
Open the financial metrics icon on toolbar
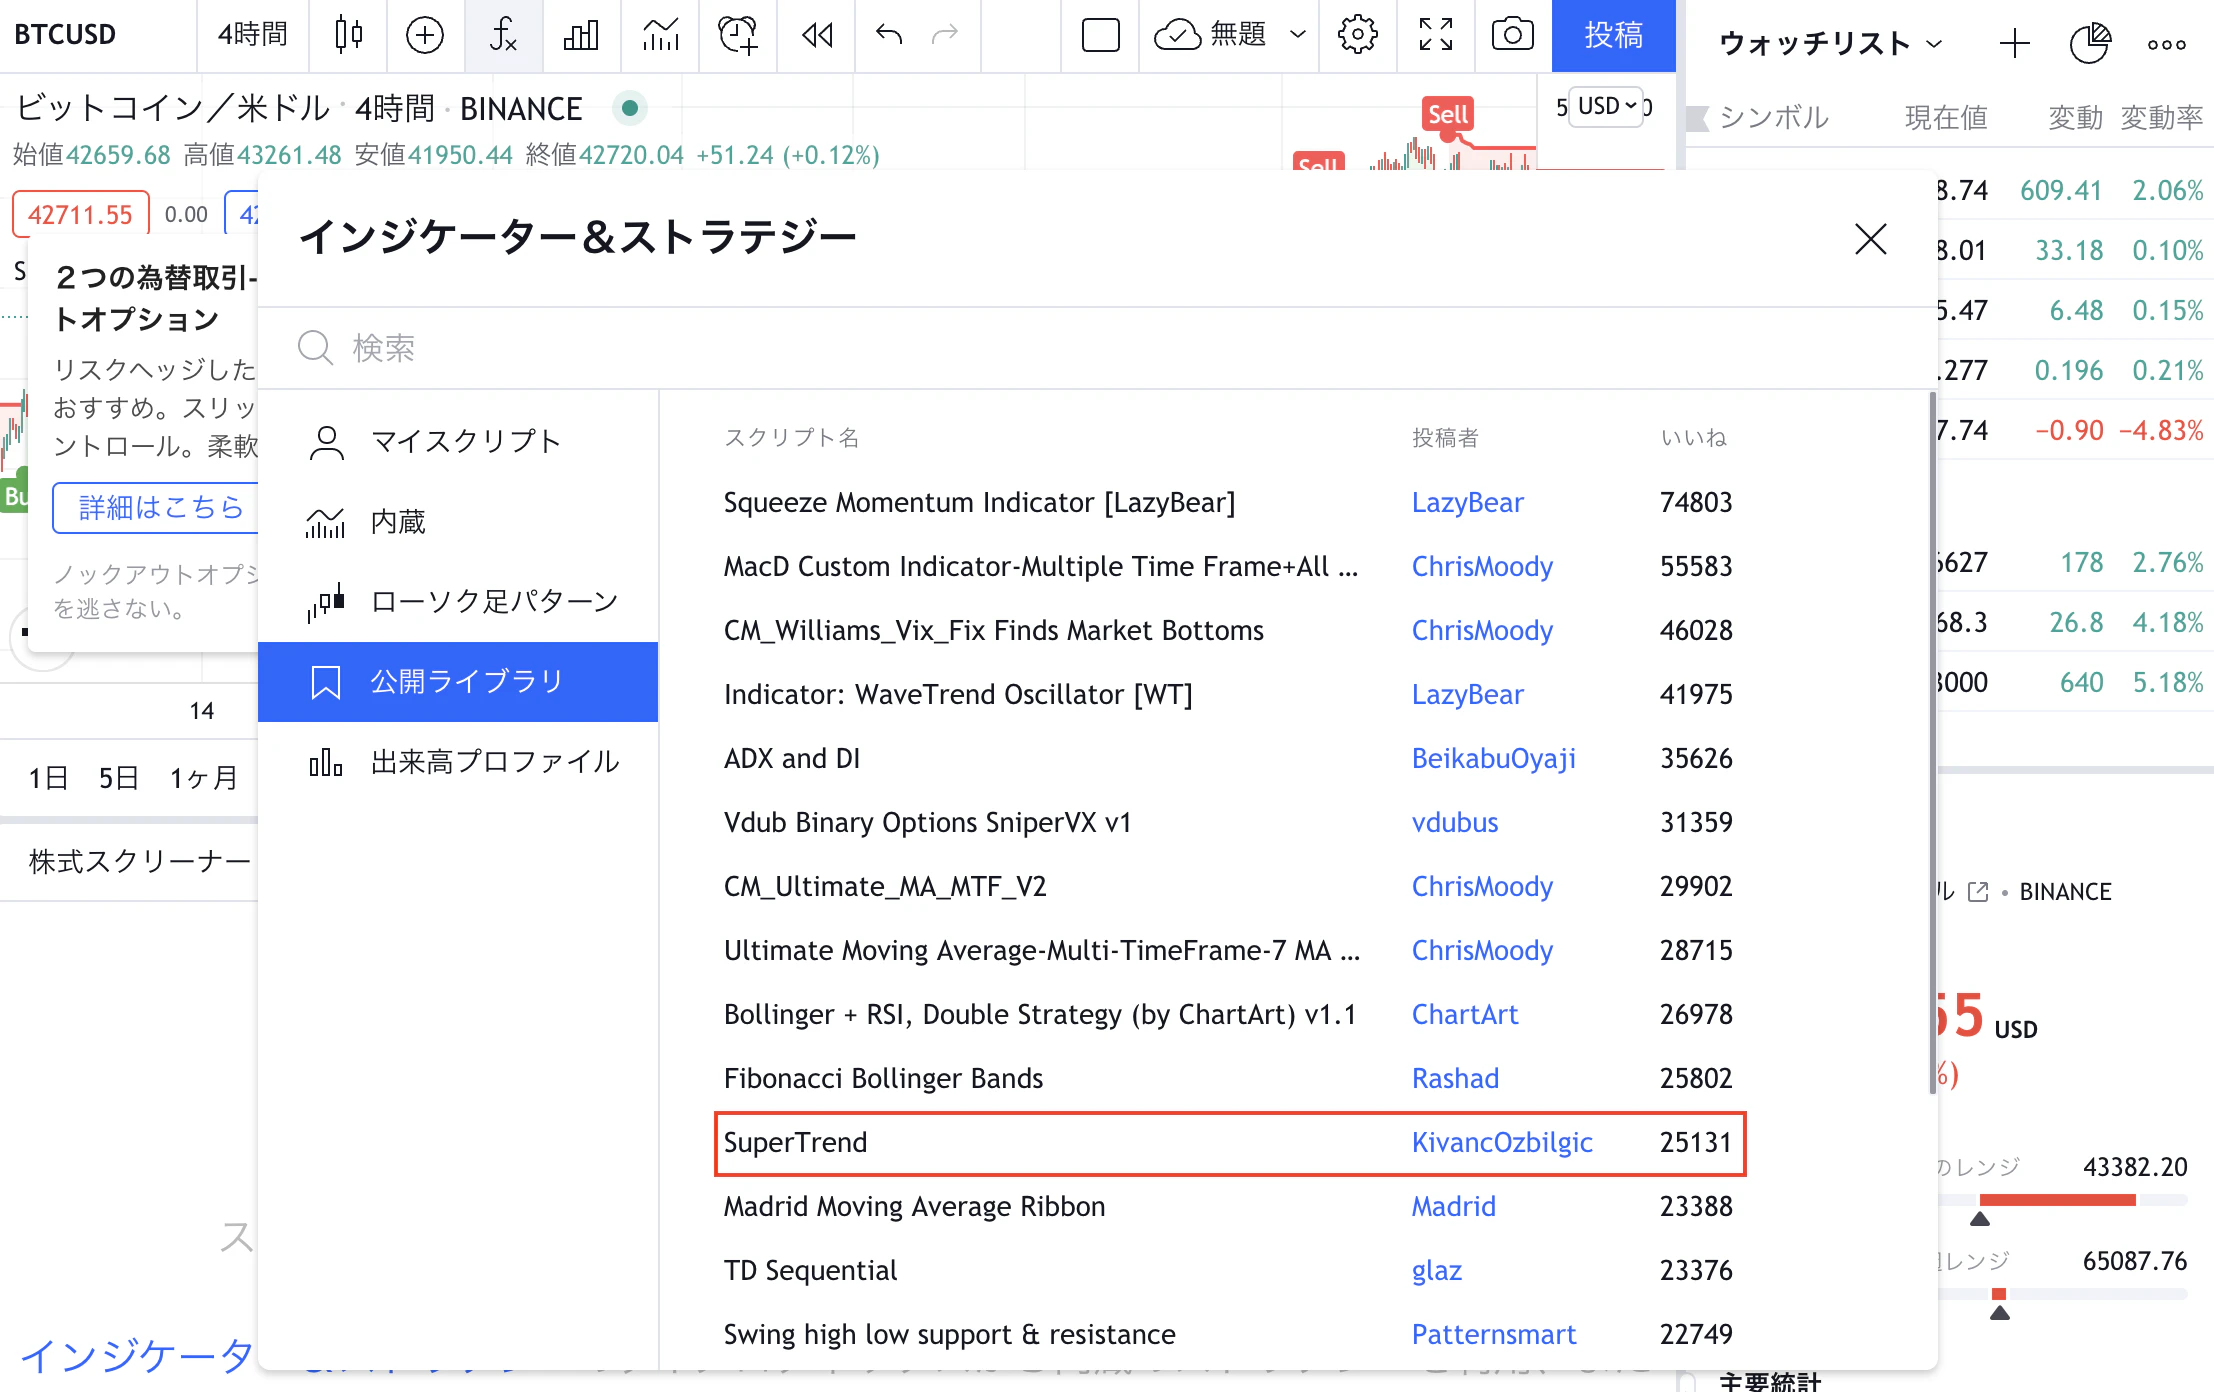[581, 35]
